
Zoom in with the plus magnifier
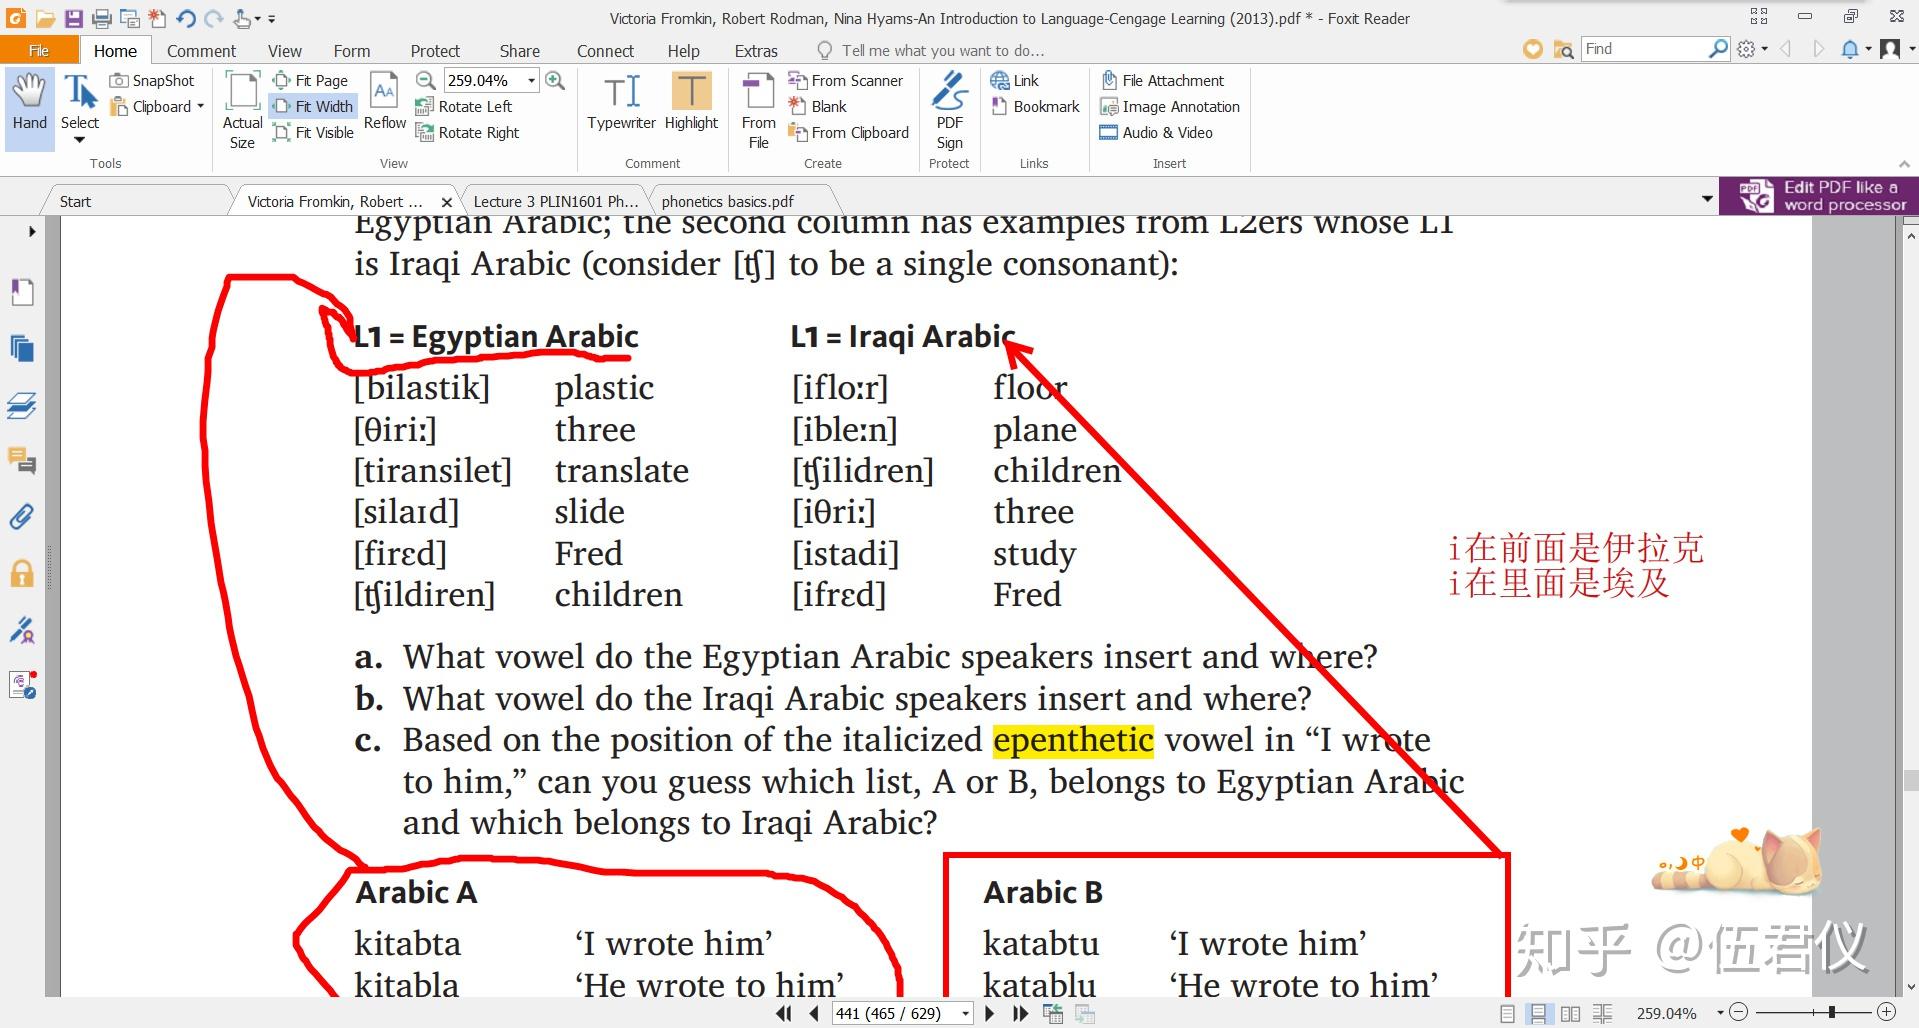point(555,80)
